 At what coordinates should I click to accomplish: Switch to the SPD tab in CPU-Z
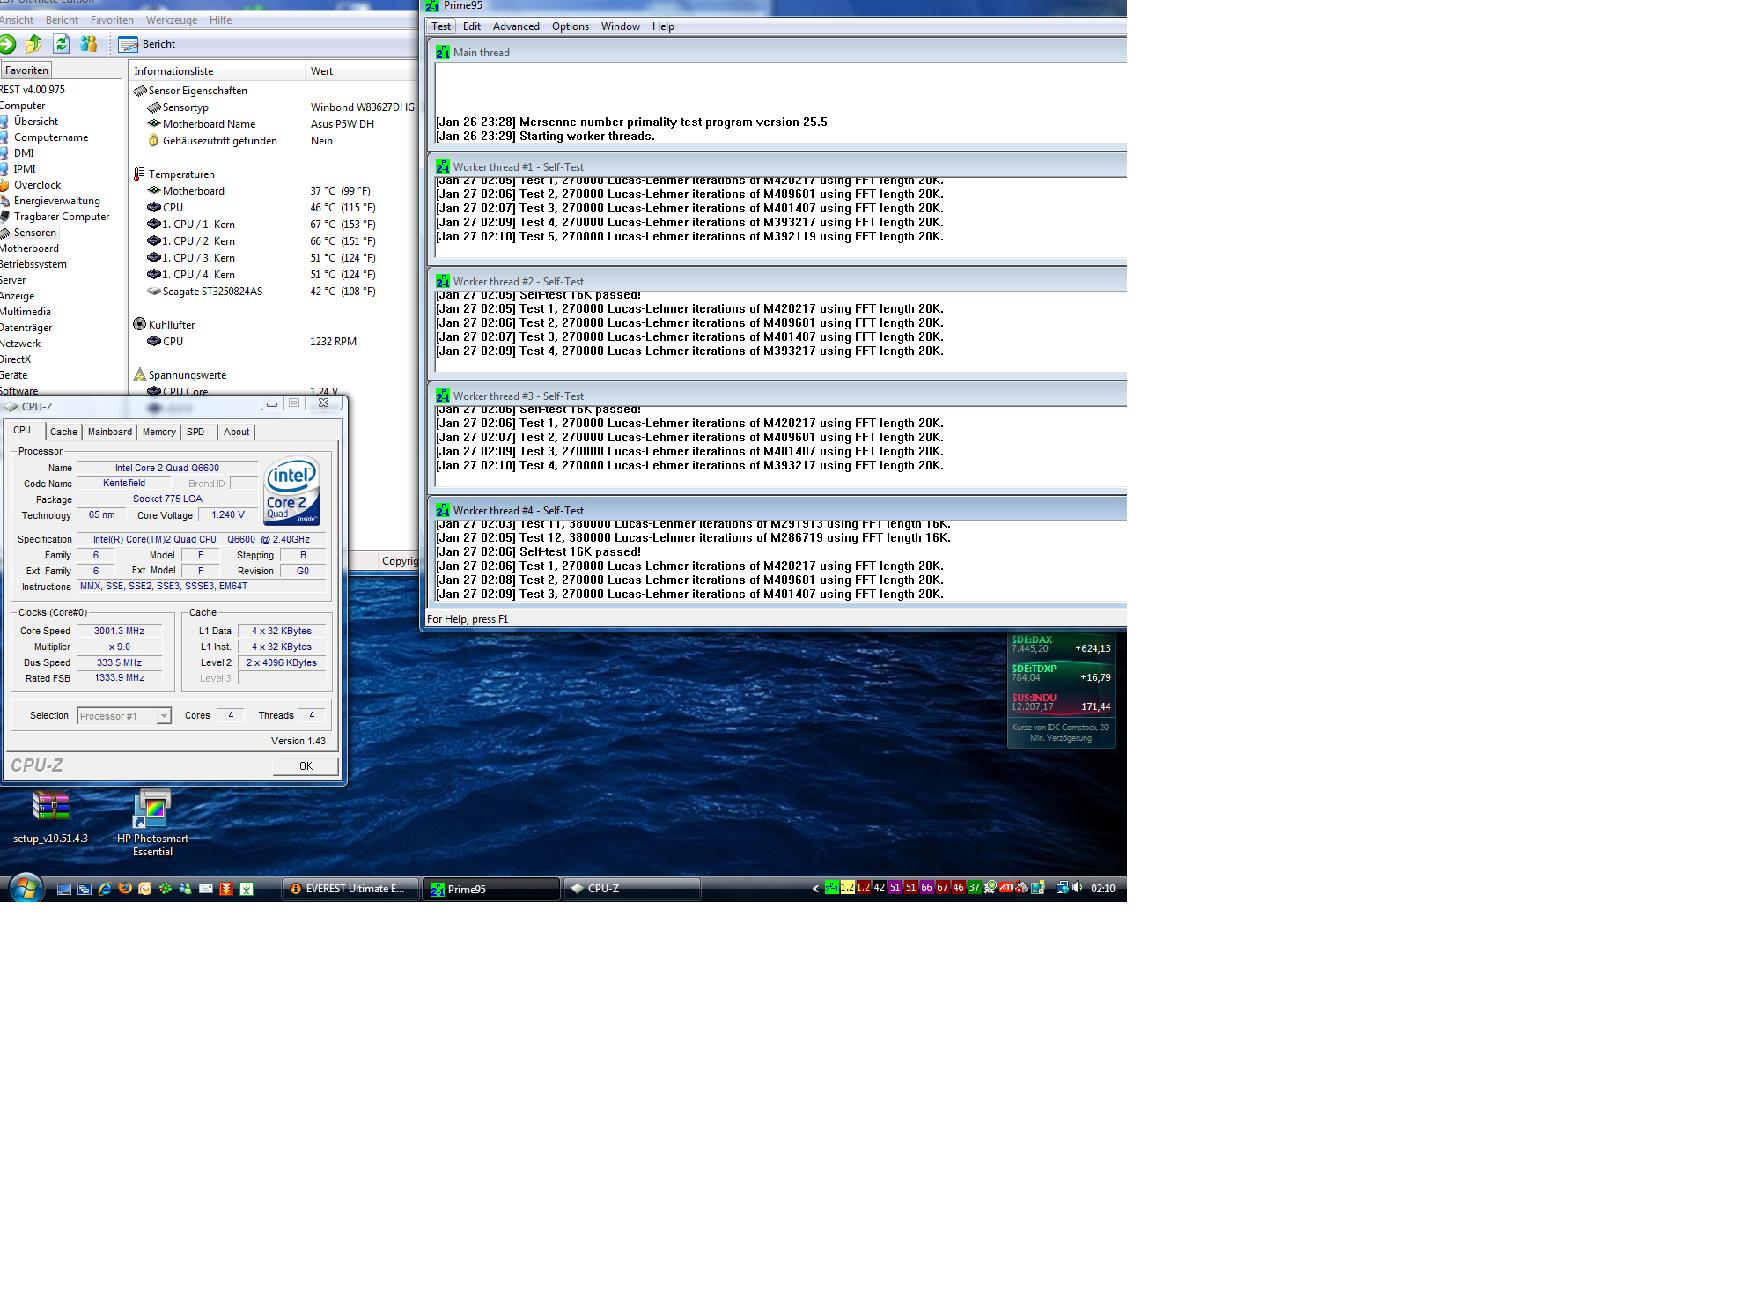click(x=196, y=432)
